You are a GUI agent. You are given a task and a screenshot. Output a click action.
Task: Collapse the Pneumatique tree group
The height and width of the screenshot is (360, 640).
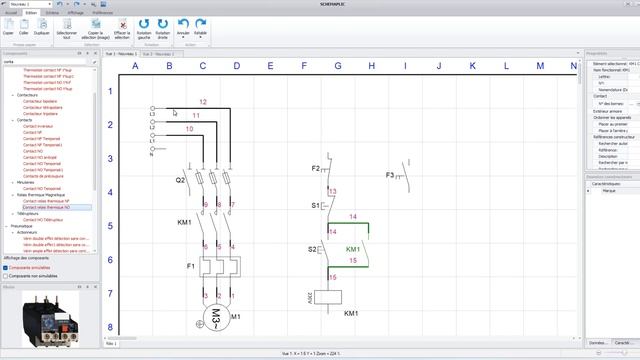coord(7,226)
